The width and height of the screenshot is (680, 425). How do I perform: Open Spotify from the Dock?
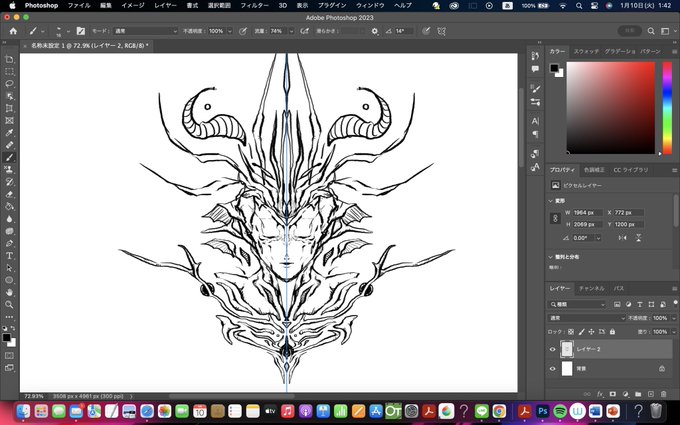coord(560,411)
